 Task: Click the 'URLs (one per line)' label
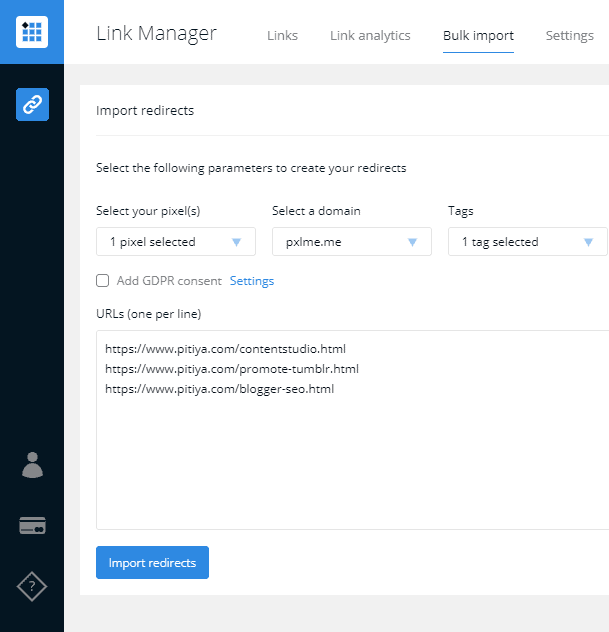[x=148, y=314]
